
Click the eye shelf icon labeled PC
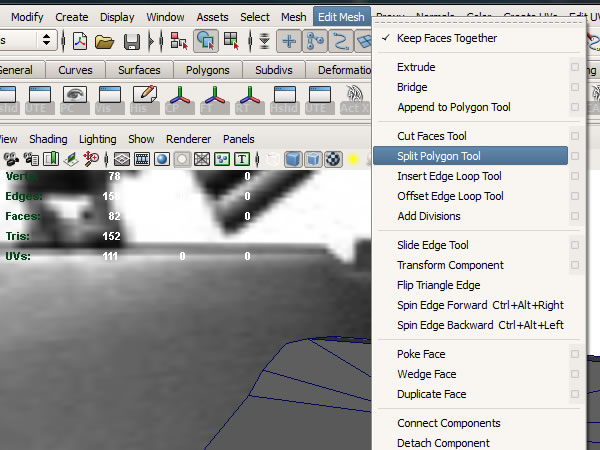(x=75, y=99)
